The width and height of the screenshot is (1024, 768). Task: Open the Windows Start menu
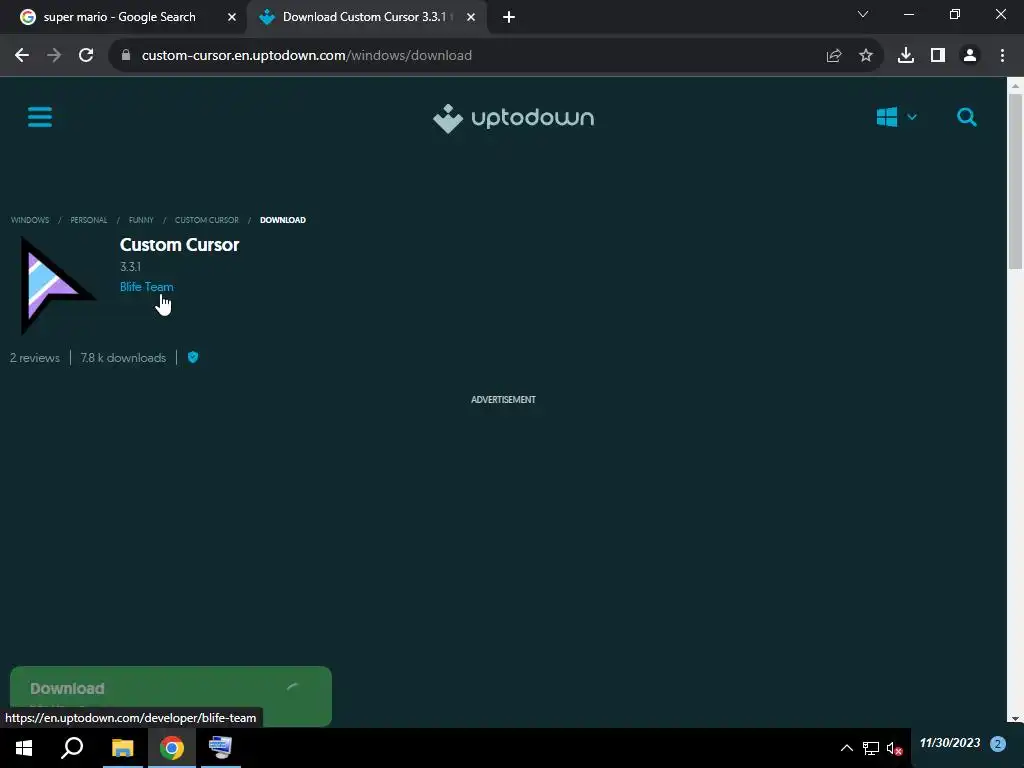(x=24, y=748)
